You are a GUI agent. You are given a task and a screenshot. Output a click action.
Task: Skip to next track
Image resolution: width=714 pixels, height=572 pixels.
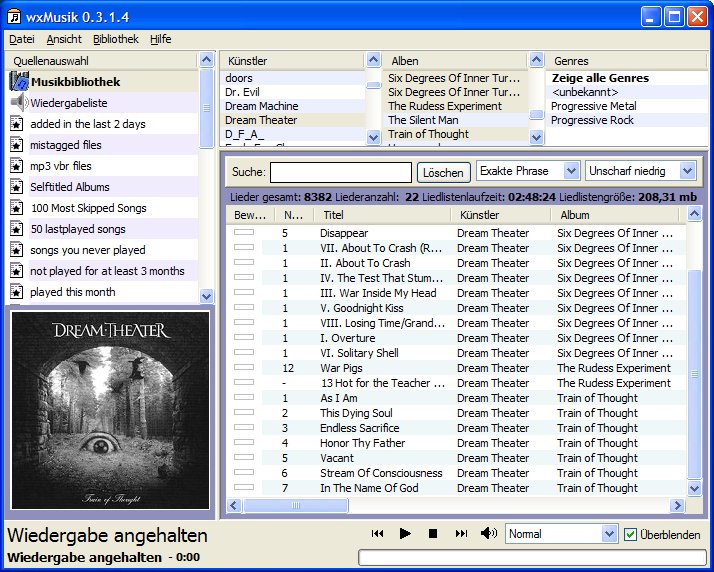click(461, 533)
